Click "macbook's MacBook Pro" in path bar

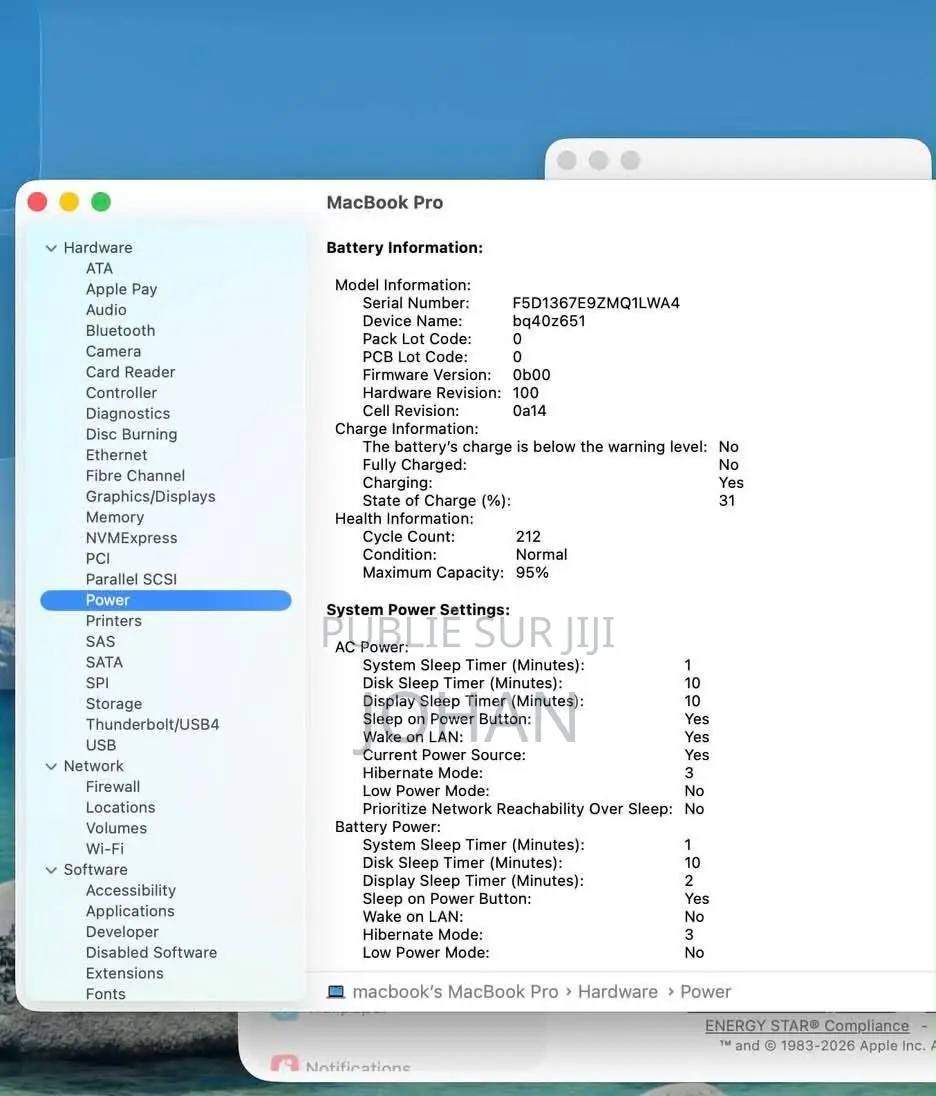coord(455,992)
